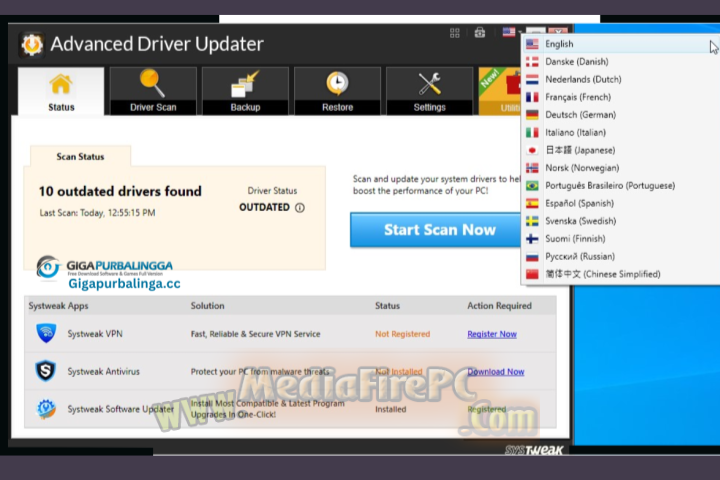Open the Settings tab
720x480 pixels.
click(x=429, y=91)
